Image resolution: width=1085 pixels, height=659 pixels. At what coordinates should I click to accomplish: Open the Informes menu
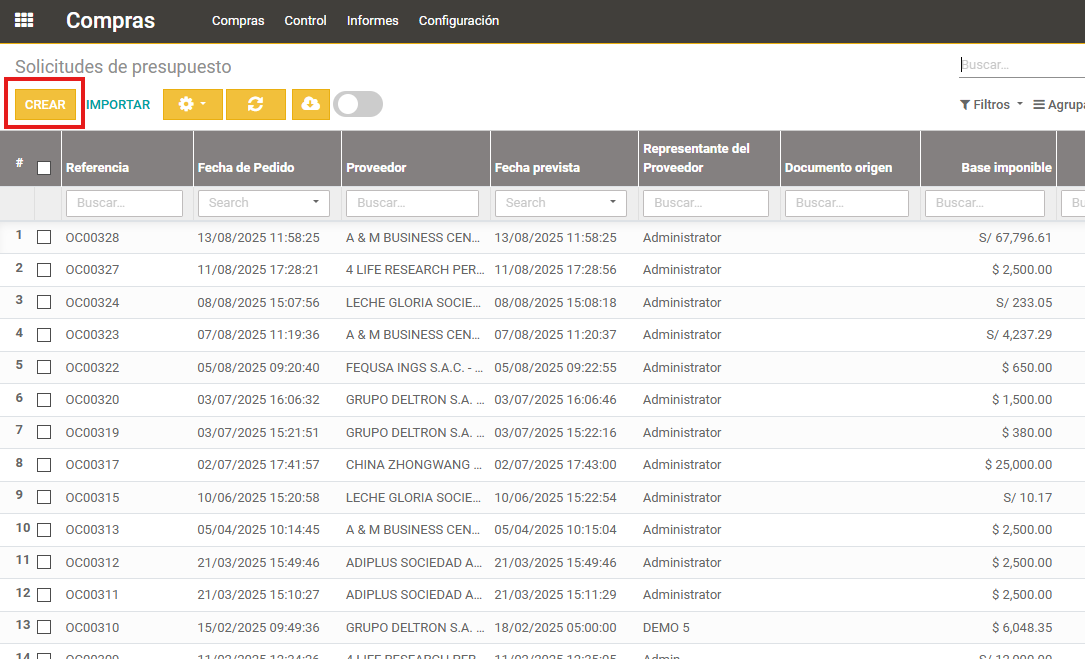(372, 21)
